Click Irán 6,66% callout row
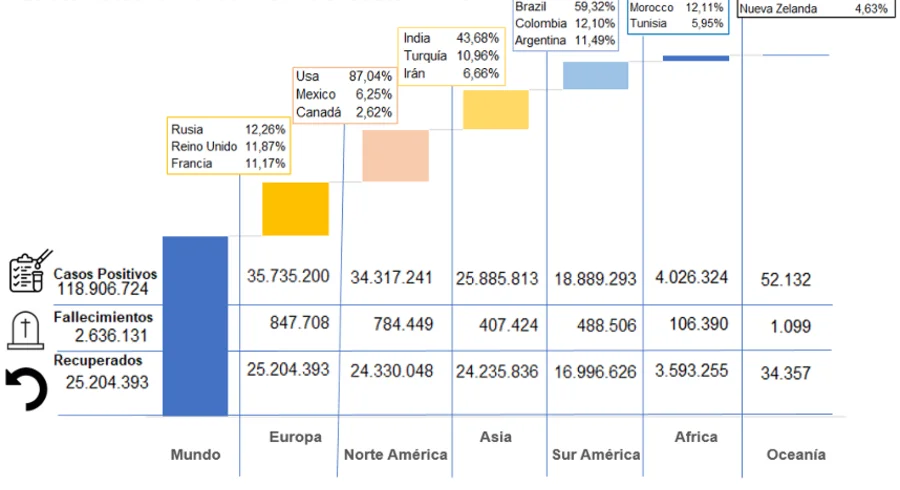Screen dimensions: 900x490 451,73
